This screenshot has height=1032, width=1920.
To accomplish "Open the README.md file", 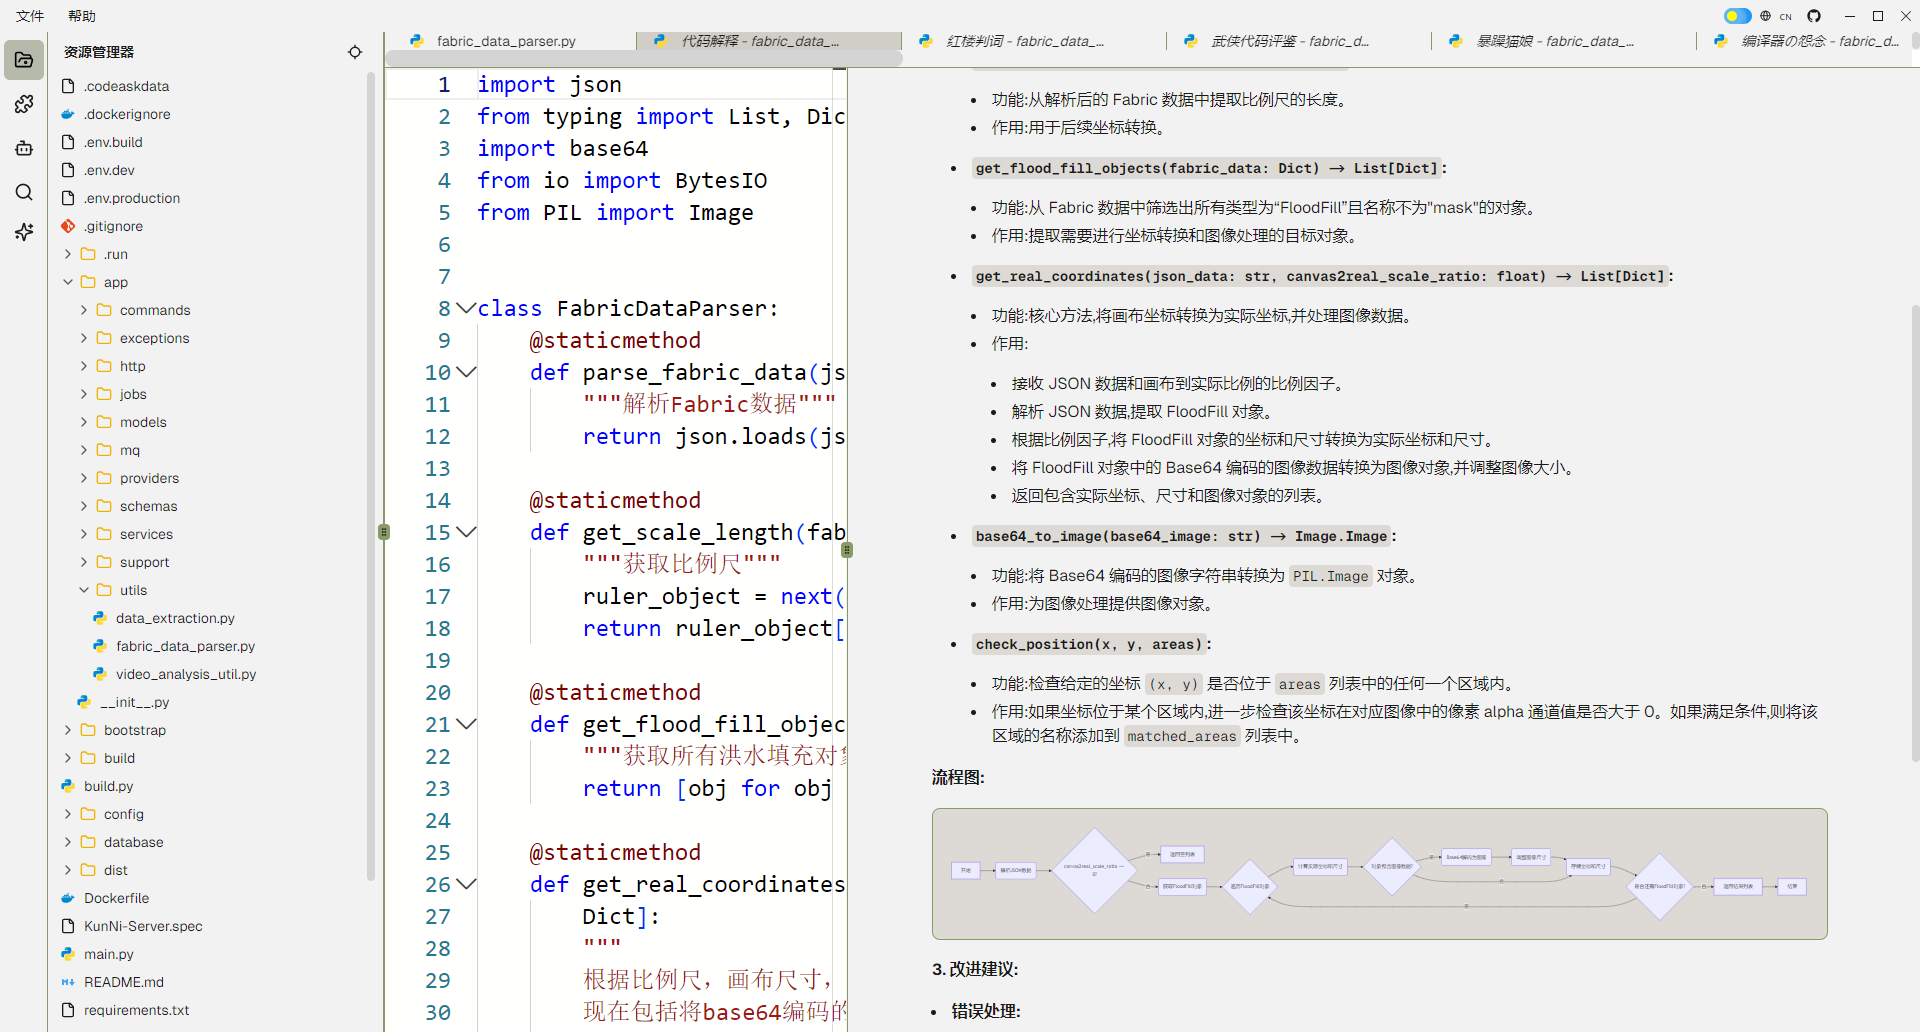I will tap(124, 982).
